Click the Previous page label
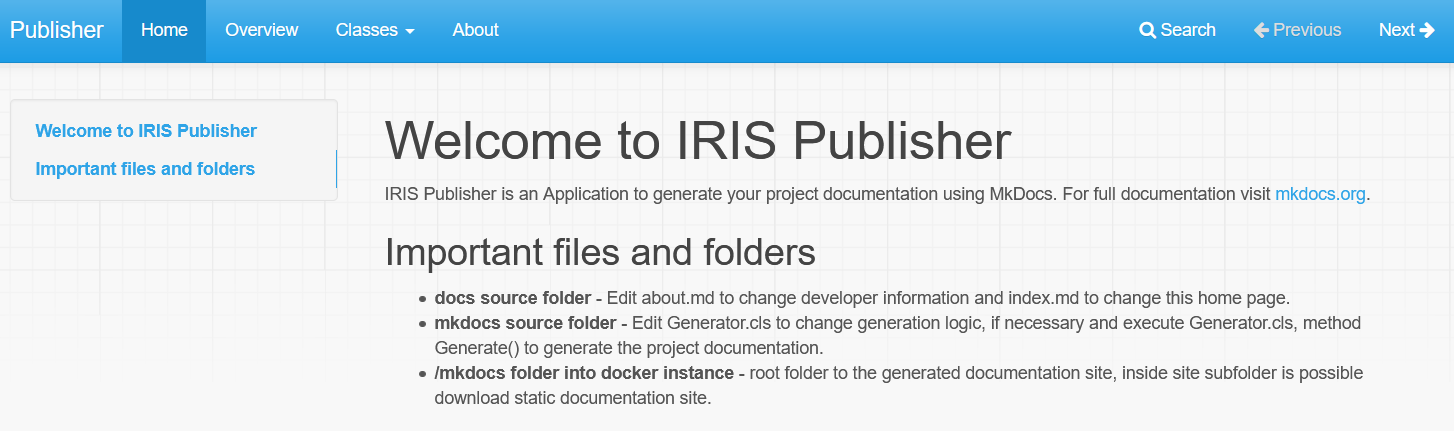Screen dimensions: 1454x431 click(1307, 30)
